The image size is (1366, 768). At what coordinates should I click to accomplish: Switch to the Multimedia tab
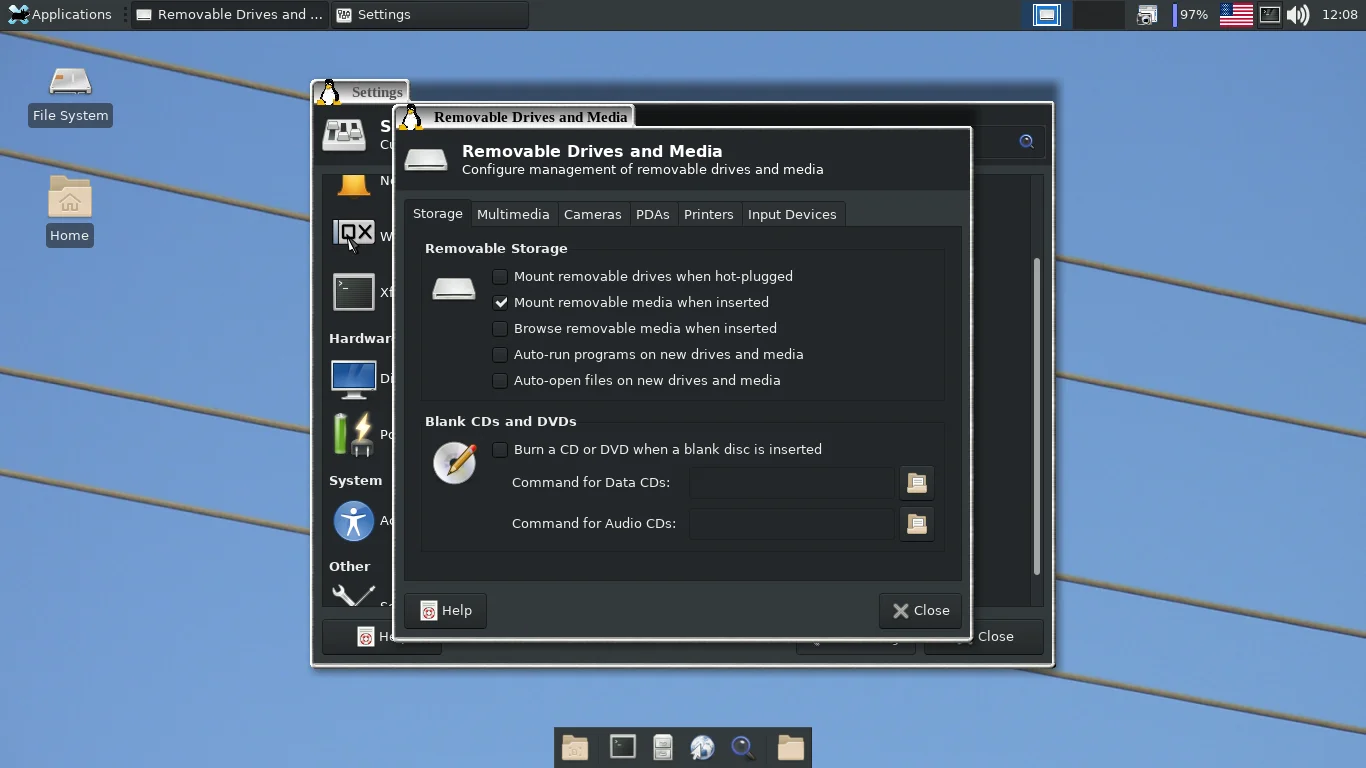coord(513,214)
